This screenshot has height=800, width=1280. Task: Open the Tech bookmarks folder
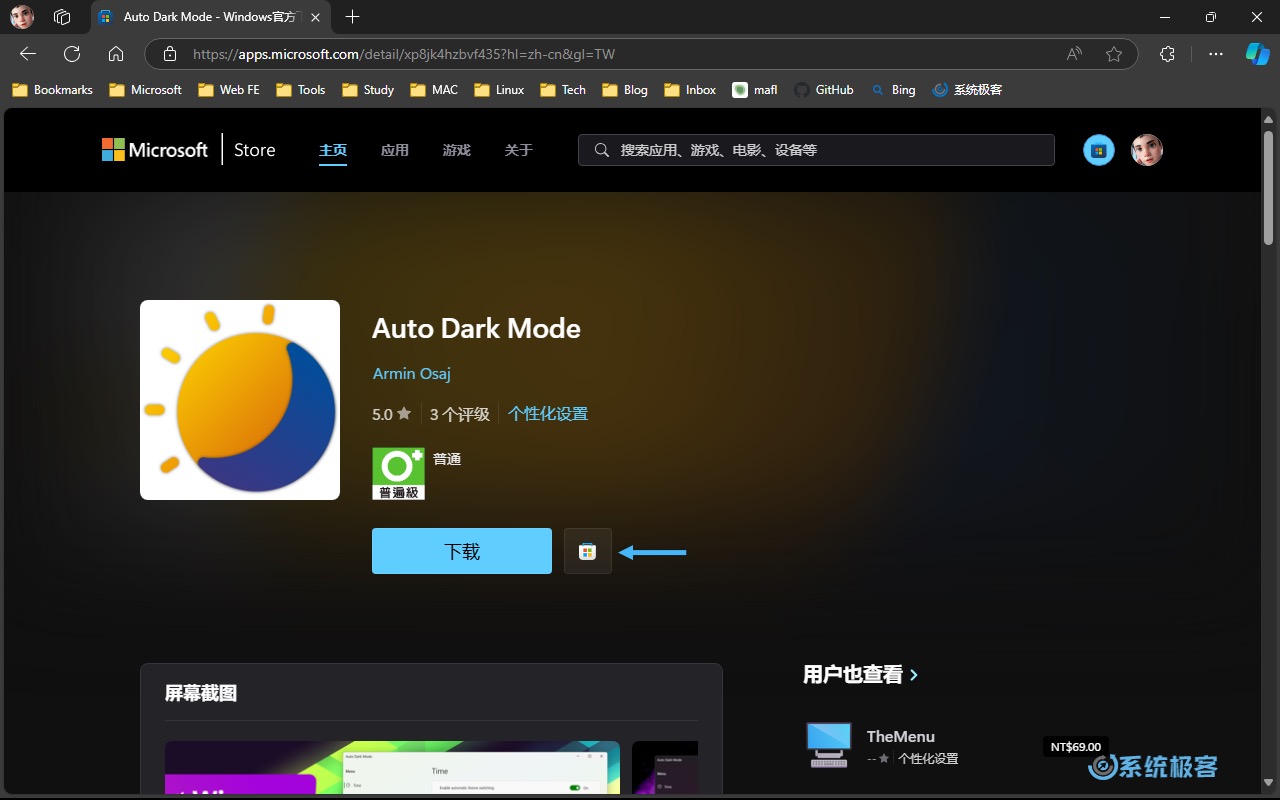pos(563,90)
